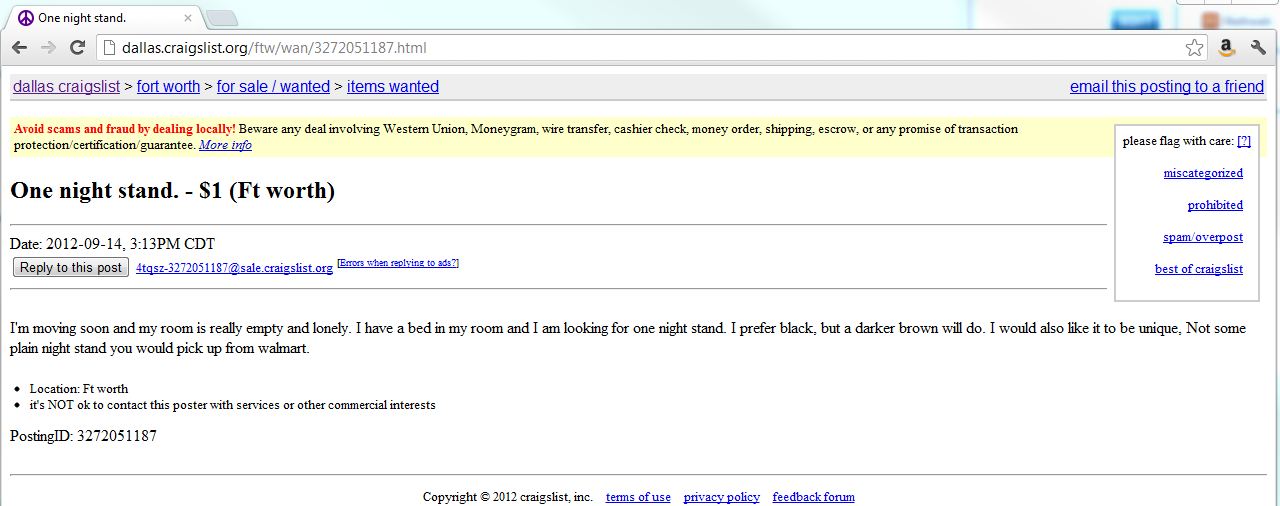Open the feedback forum footer link

coord(814,497)
